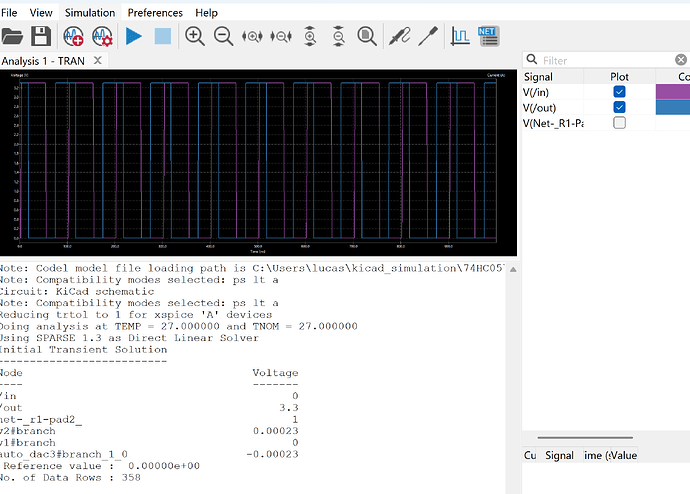Zoom in horizontally on the plot
690x494 pixels.
(x=252, y=36)
